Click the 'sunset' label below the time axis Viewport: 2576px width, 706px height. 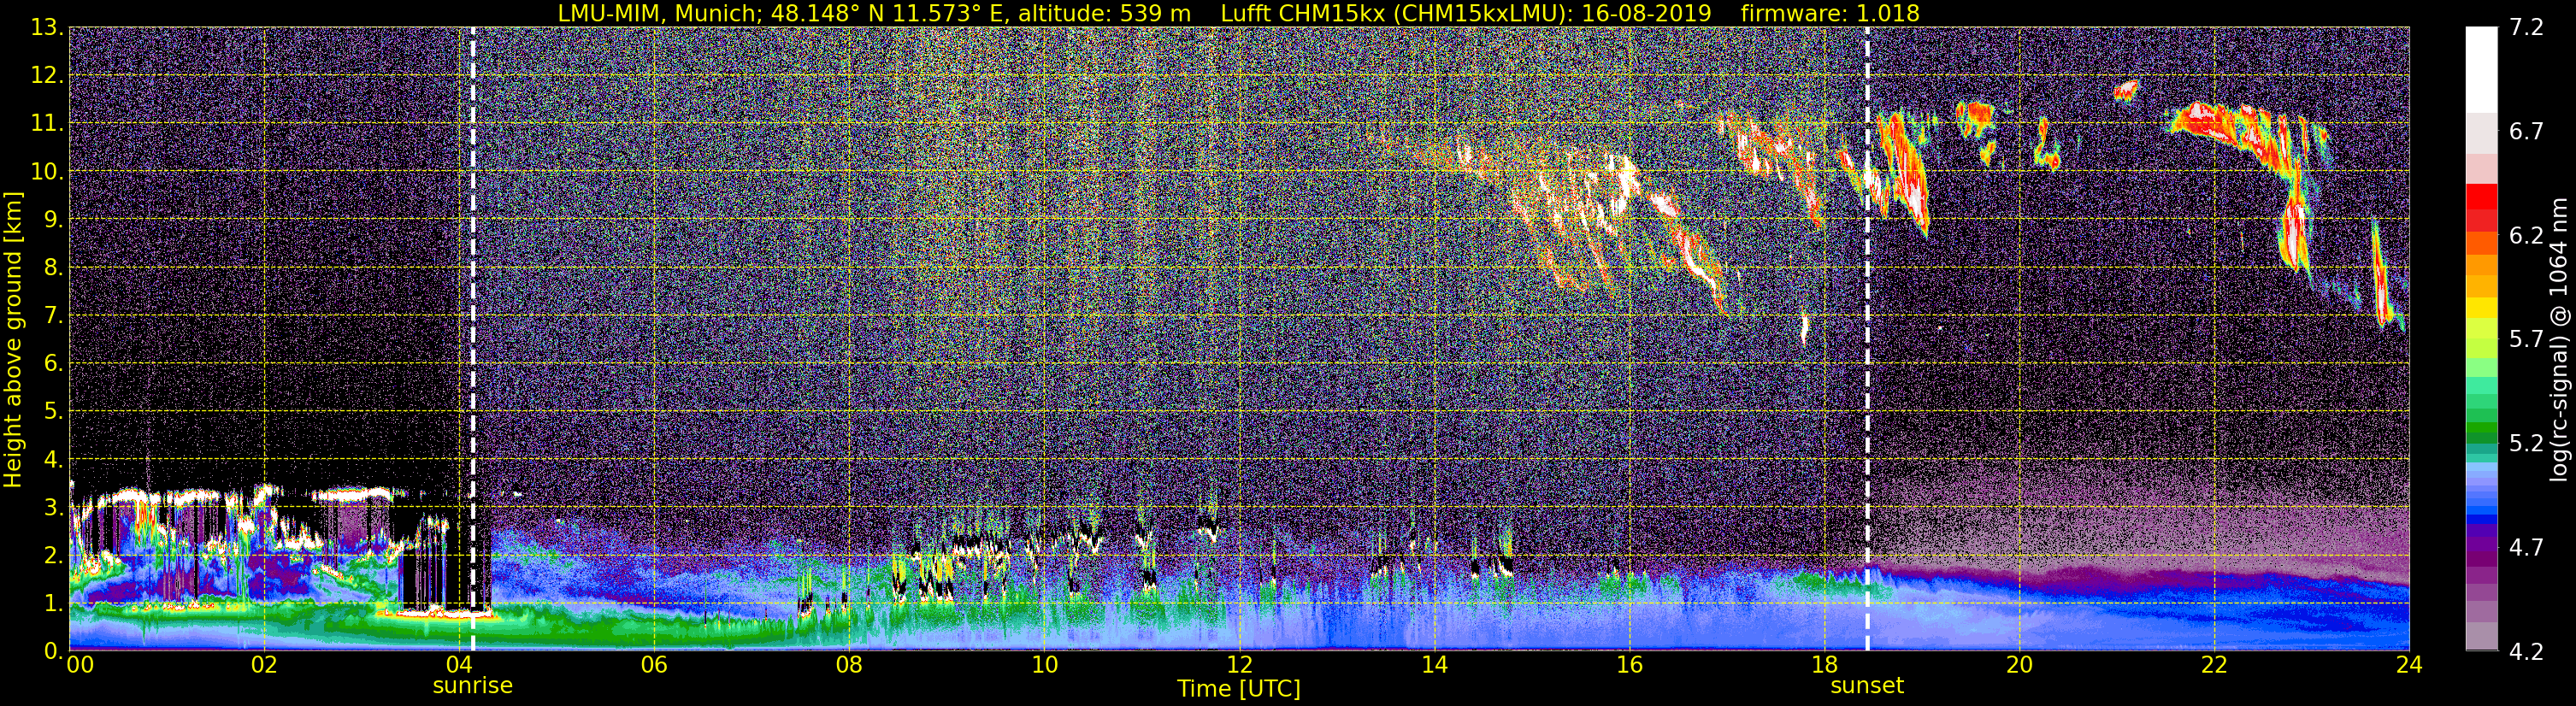(x=1866, y=686)
